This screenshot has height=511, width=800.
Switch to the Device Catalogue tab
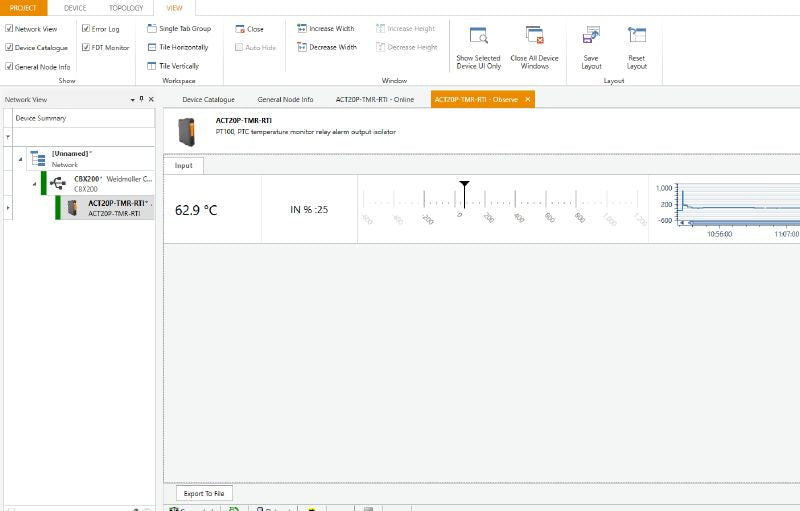(x=208, y=99)
